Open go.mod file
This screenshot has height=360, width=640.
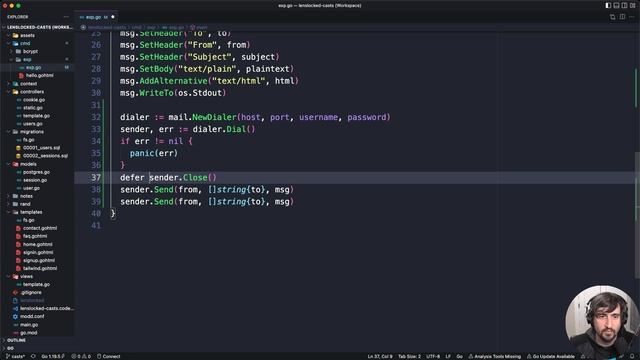[29, 333]
